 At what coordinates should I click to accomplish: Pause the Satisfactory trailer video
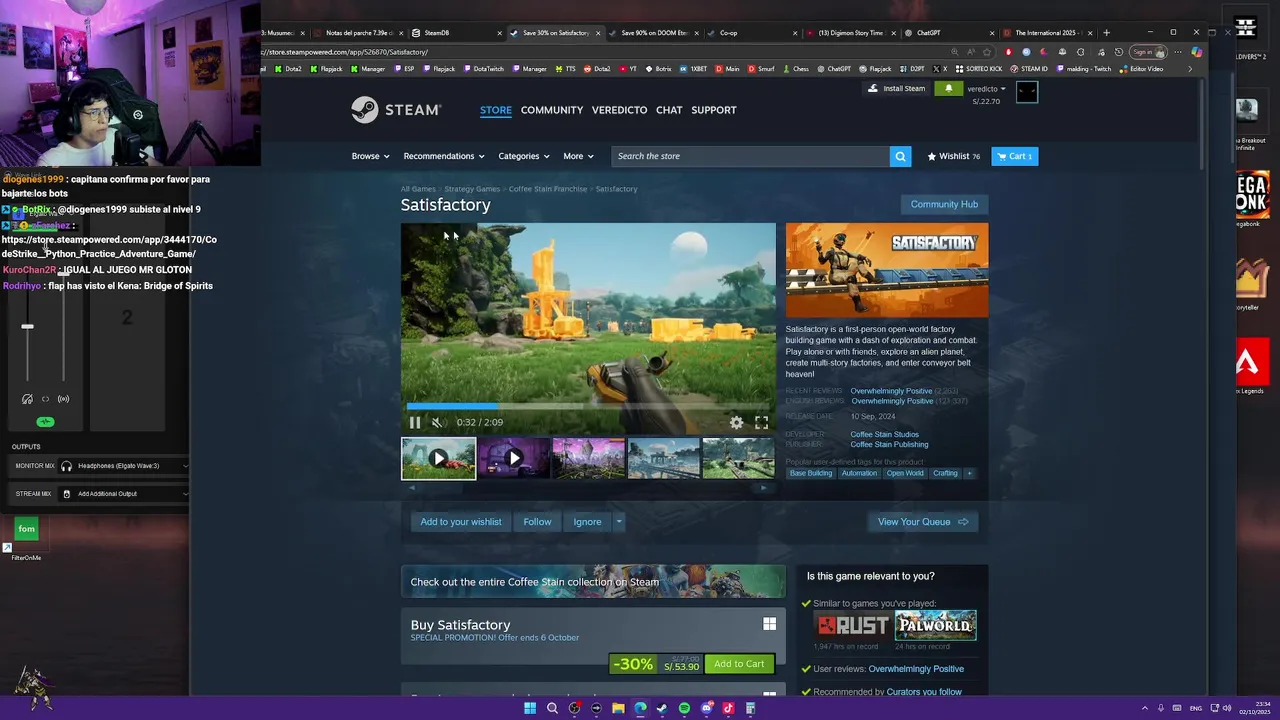tap(415, 422)
